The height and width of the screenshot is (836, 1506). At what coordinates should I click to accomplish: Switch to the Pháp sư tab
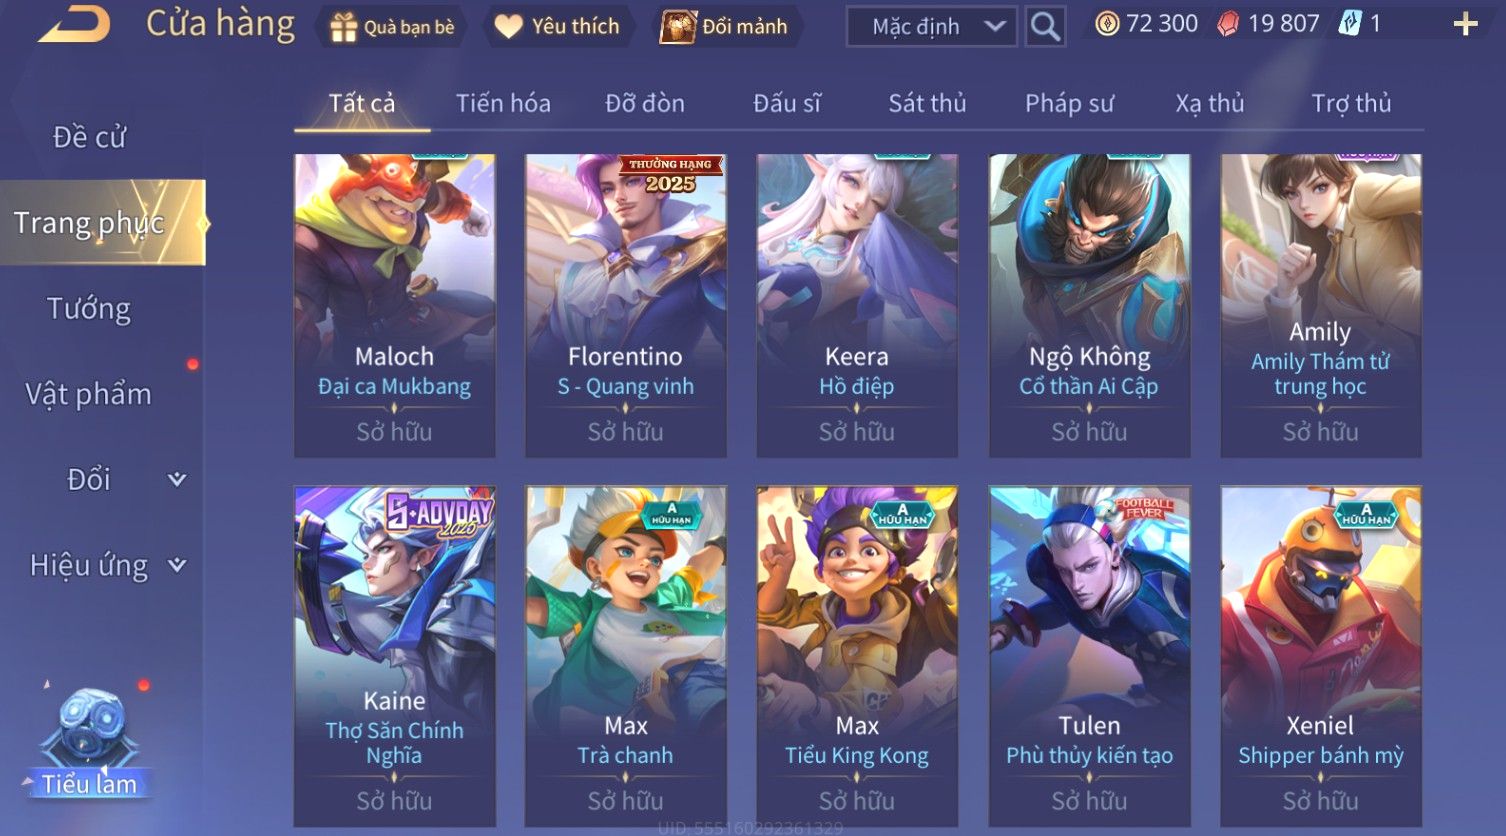[x=1069, y=103]
